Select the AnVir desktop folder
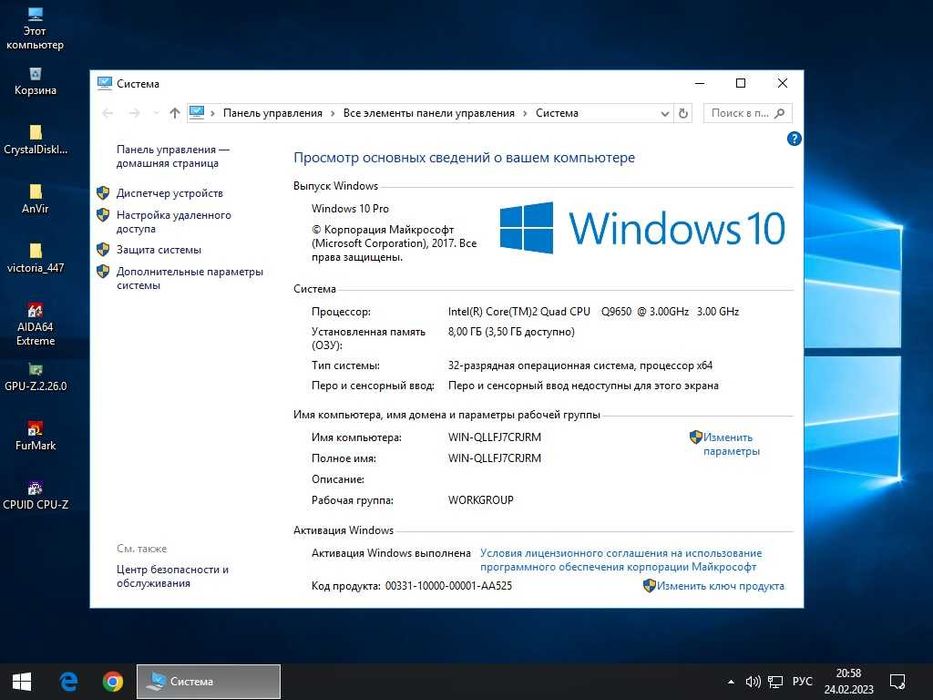The height and width of the screenshot is (700, 933). click(x=35, y=199)
